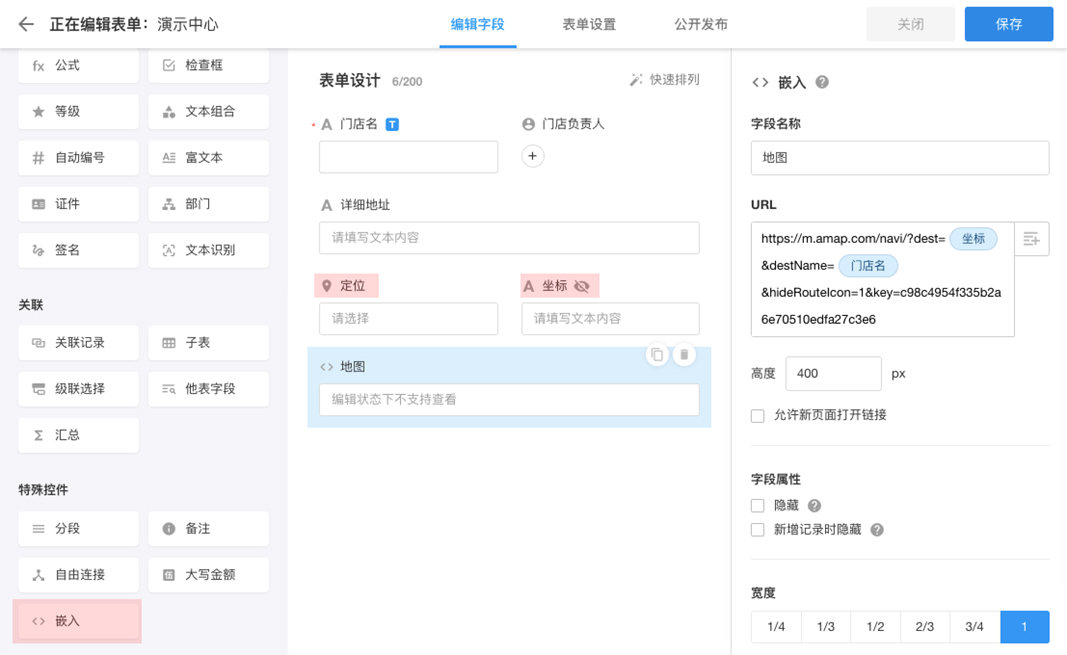The image size is (1067, 655).
Task: Select the 地图 embed field in form
Action: click(x=509, y=387)
